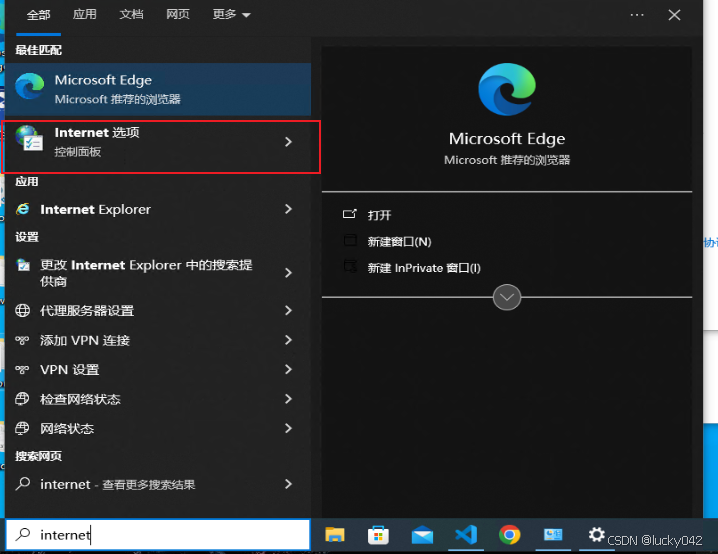Click the window icon beside 新建窗口(N)
The height and width of the screenshot is (554, 718).
pos(350,240)
